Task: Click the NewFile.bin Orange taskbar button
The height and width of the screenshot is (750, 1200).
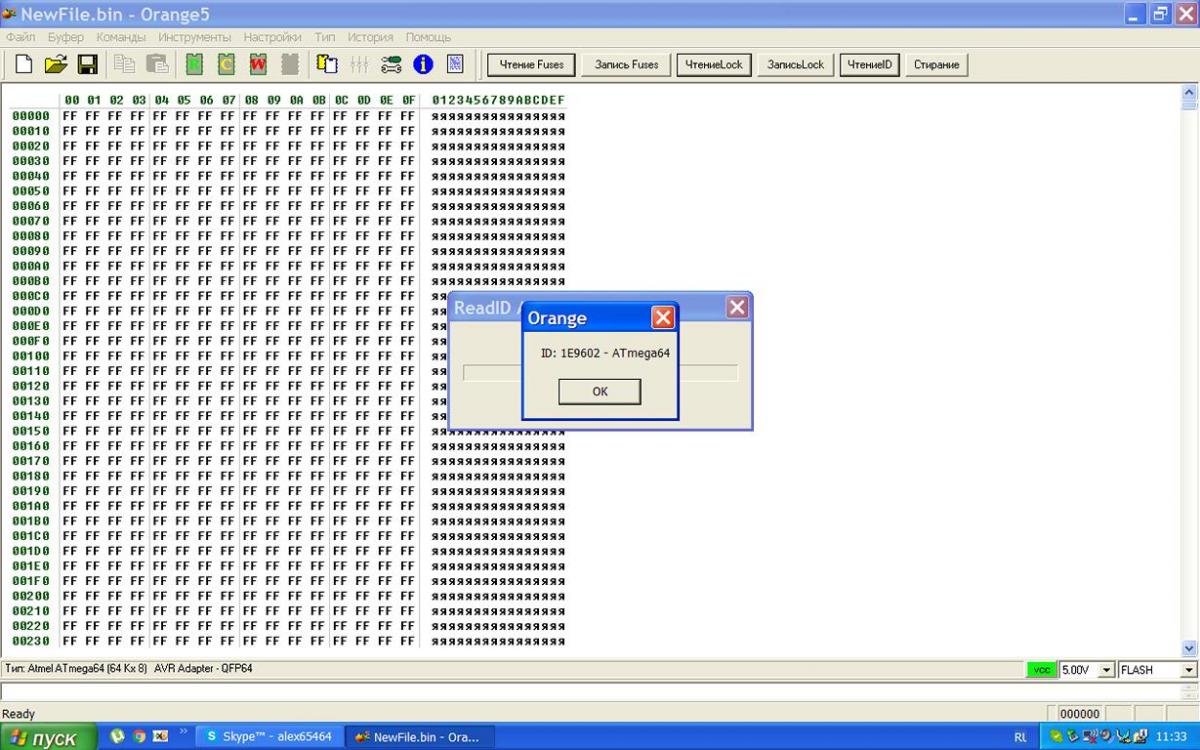Action: tap(419, 737)
